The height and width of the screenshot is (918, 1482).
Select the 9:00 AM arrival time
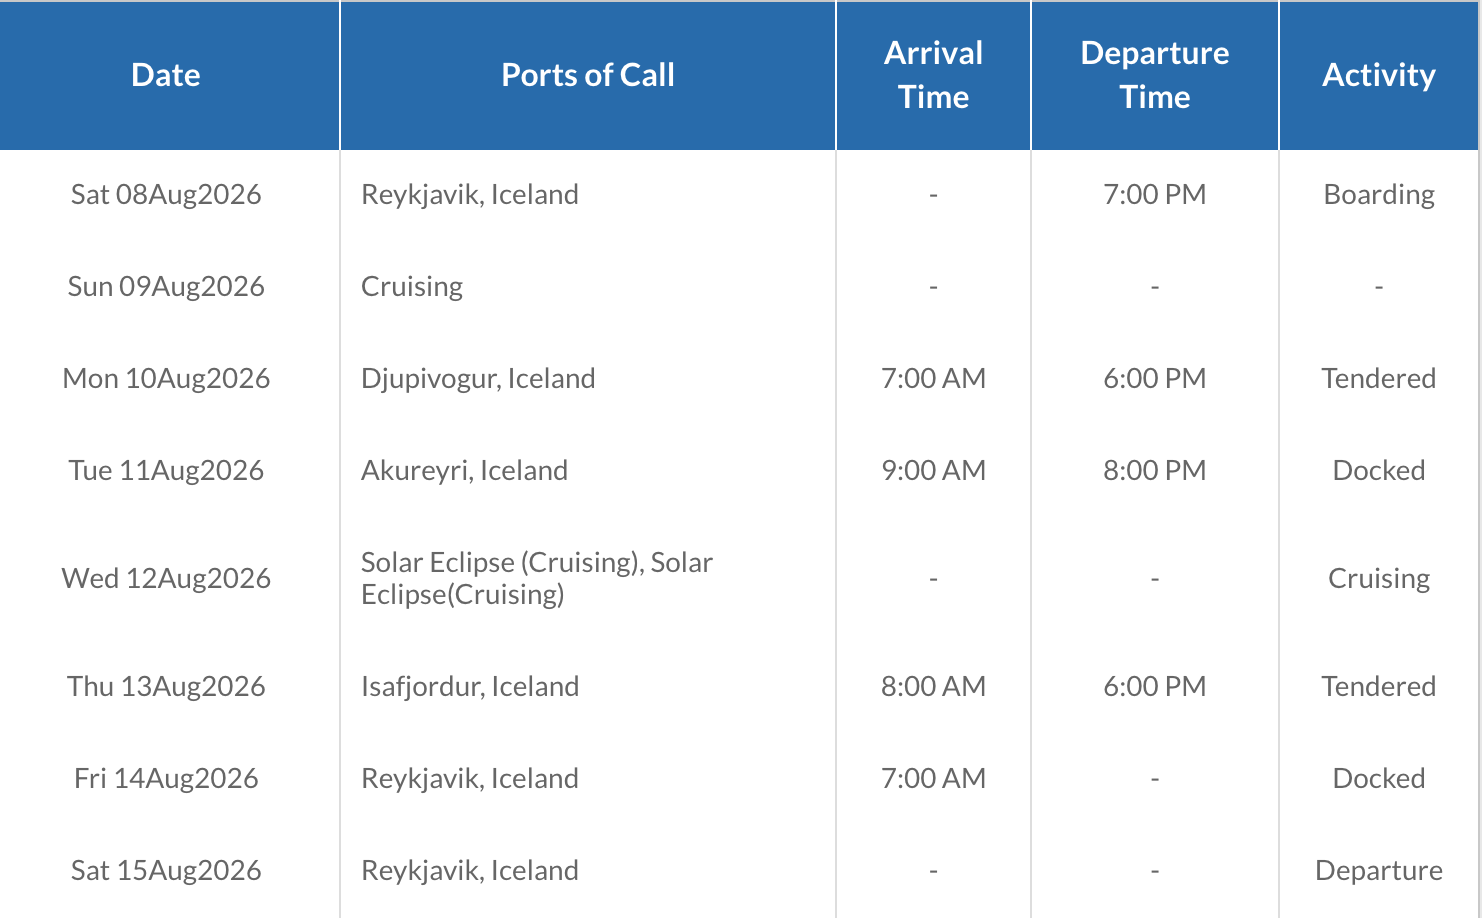pyautogui.click(x=933, y=470)
